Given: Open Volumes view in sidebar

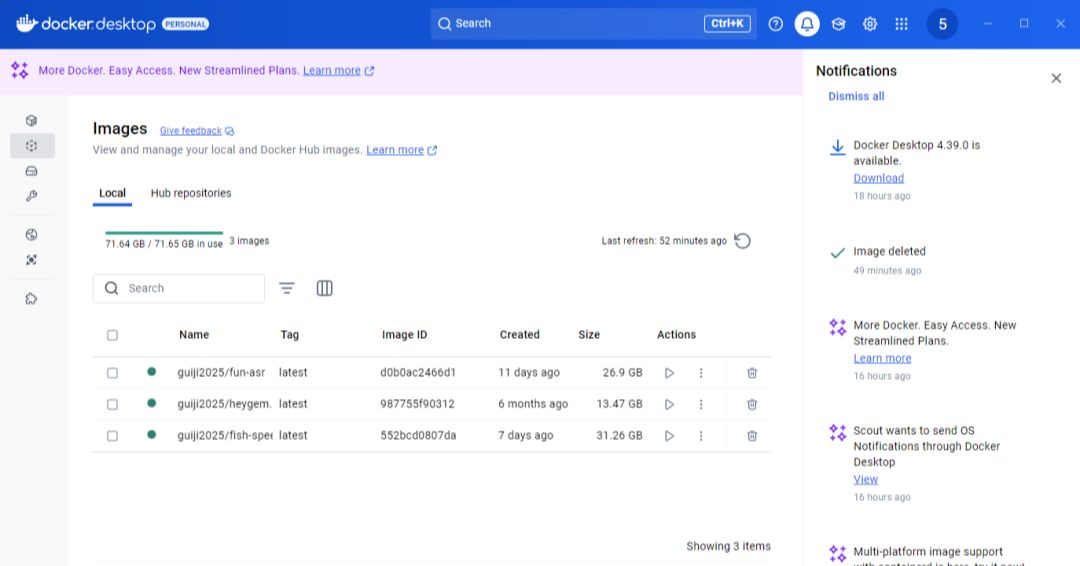Looking at the screenshot, I should [x=31, y=171].
